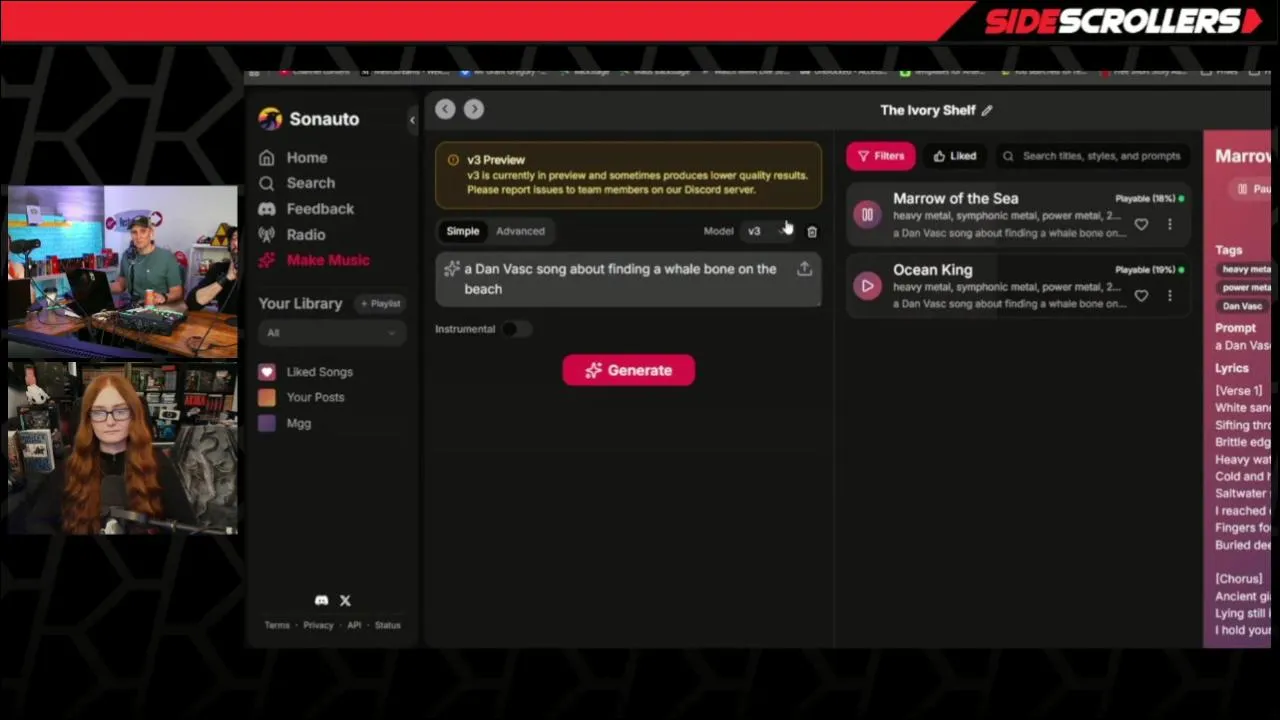Click the Radio antenna icon
Image resolution: width=1280 pixels, height=720 pixels.
(266, 235)
